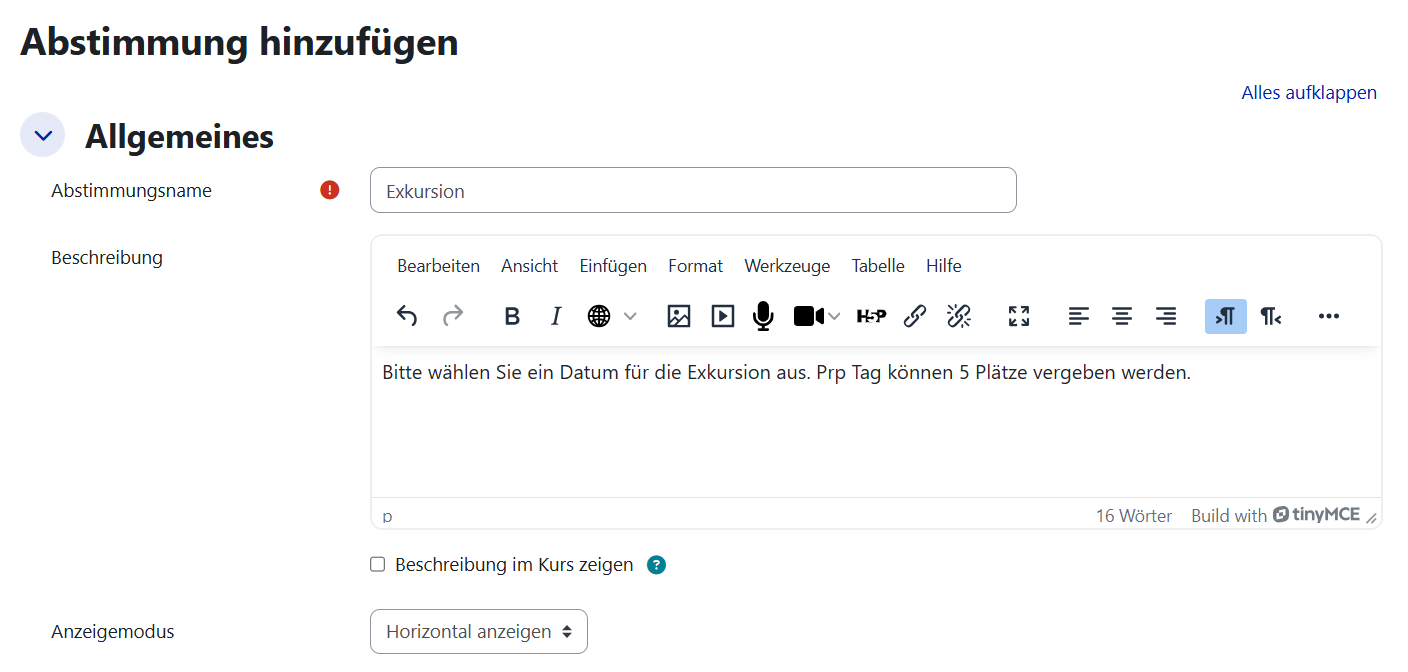1408x672 pixels.
Task: Toggle italic formatting
Action: coord(555,316)
